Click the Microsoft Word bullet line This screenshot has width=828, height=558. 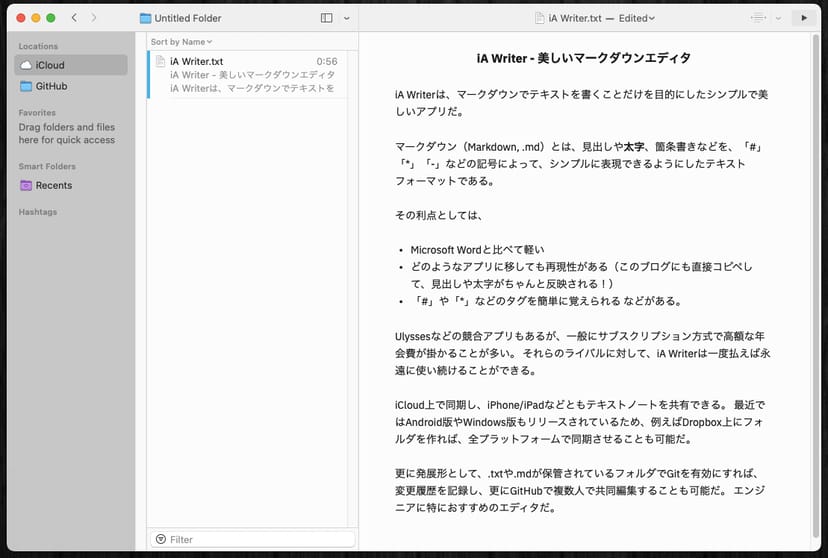pos(476,249)
